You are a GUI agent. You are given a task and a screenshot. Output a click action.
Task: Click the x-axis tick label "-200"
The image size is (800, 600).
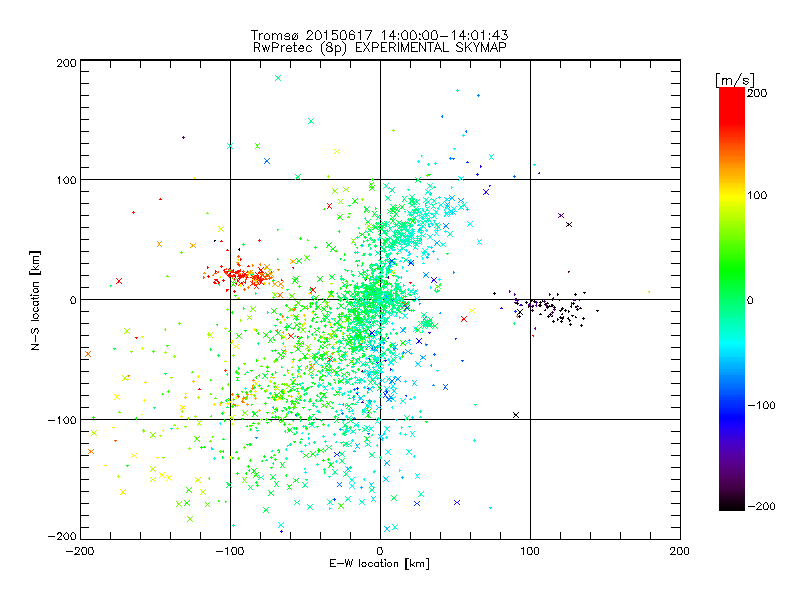[x=80, y=551]
